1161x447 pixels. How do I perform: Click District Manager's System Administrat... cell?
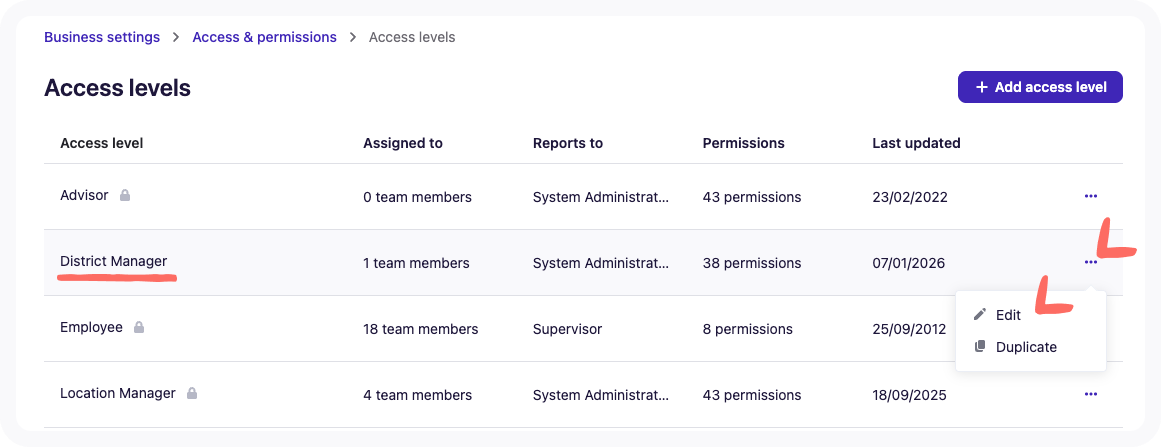pyautogui.click(x=601, y=263)
